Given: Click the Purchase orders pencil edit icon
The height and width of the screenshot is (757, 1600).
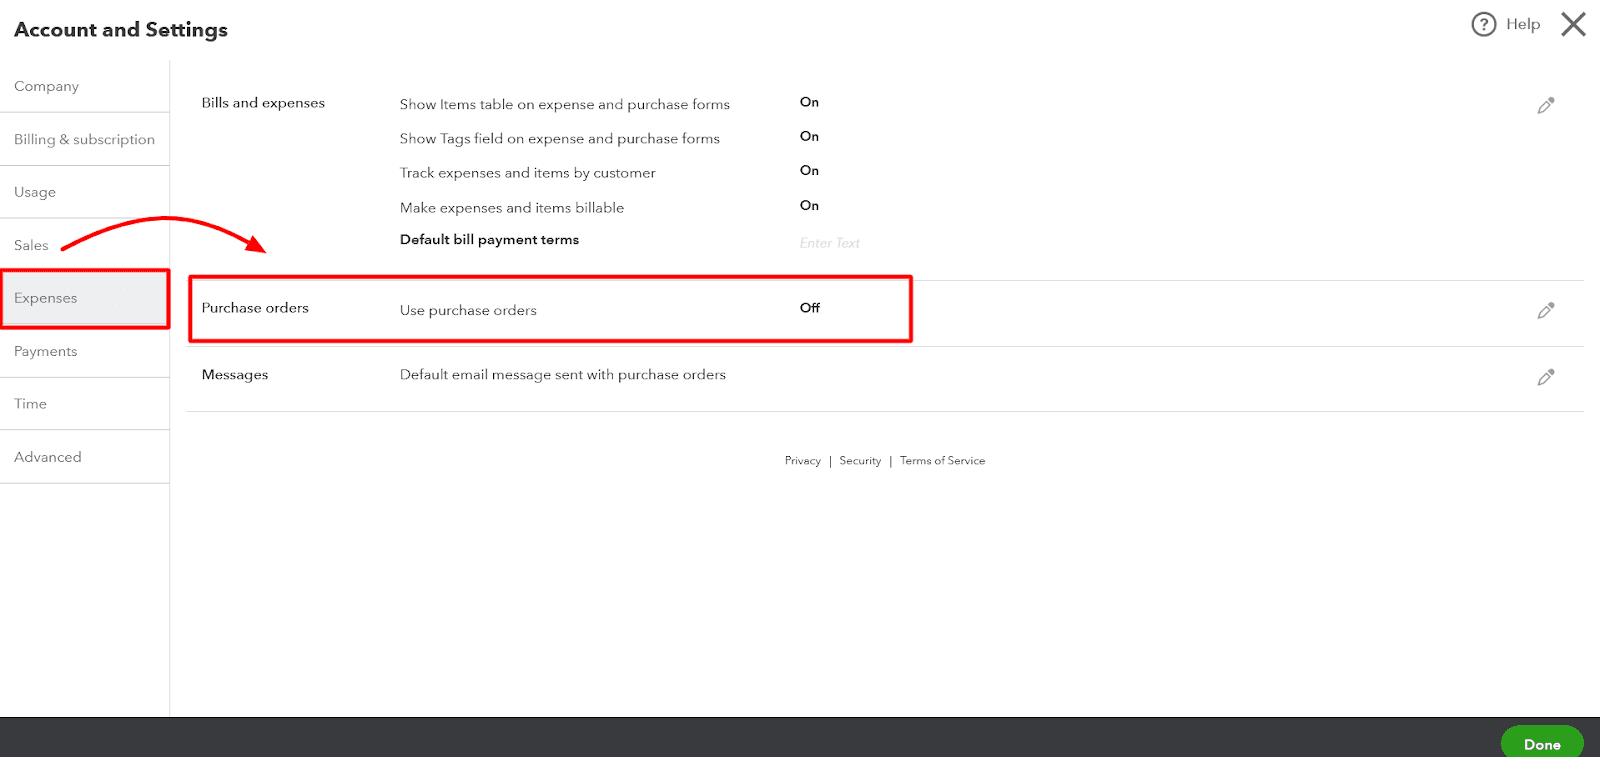Looking at the screenshot, I should coord(1546,310).
